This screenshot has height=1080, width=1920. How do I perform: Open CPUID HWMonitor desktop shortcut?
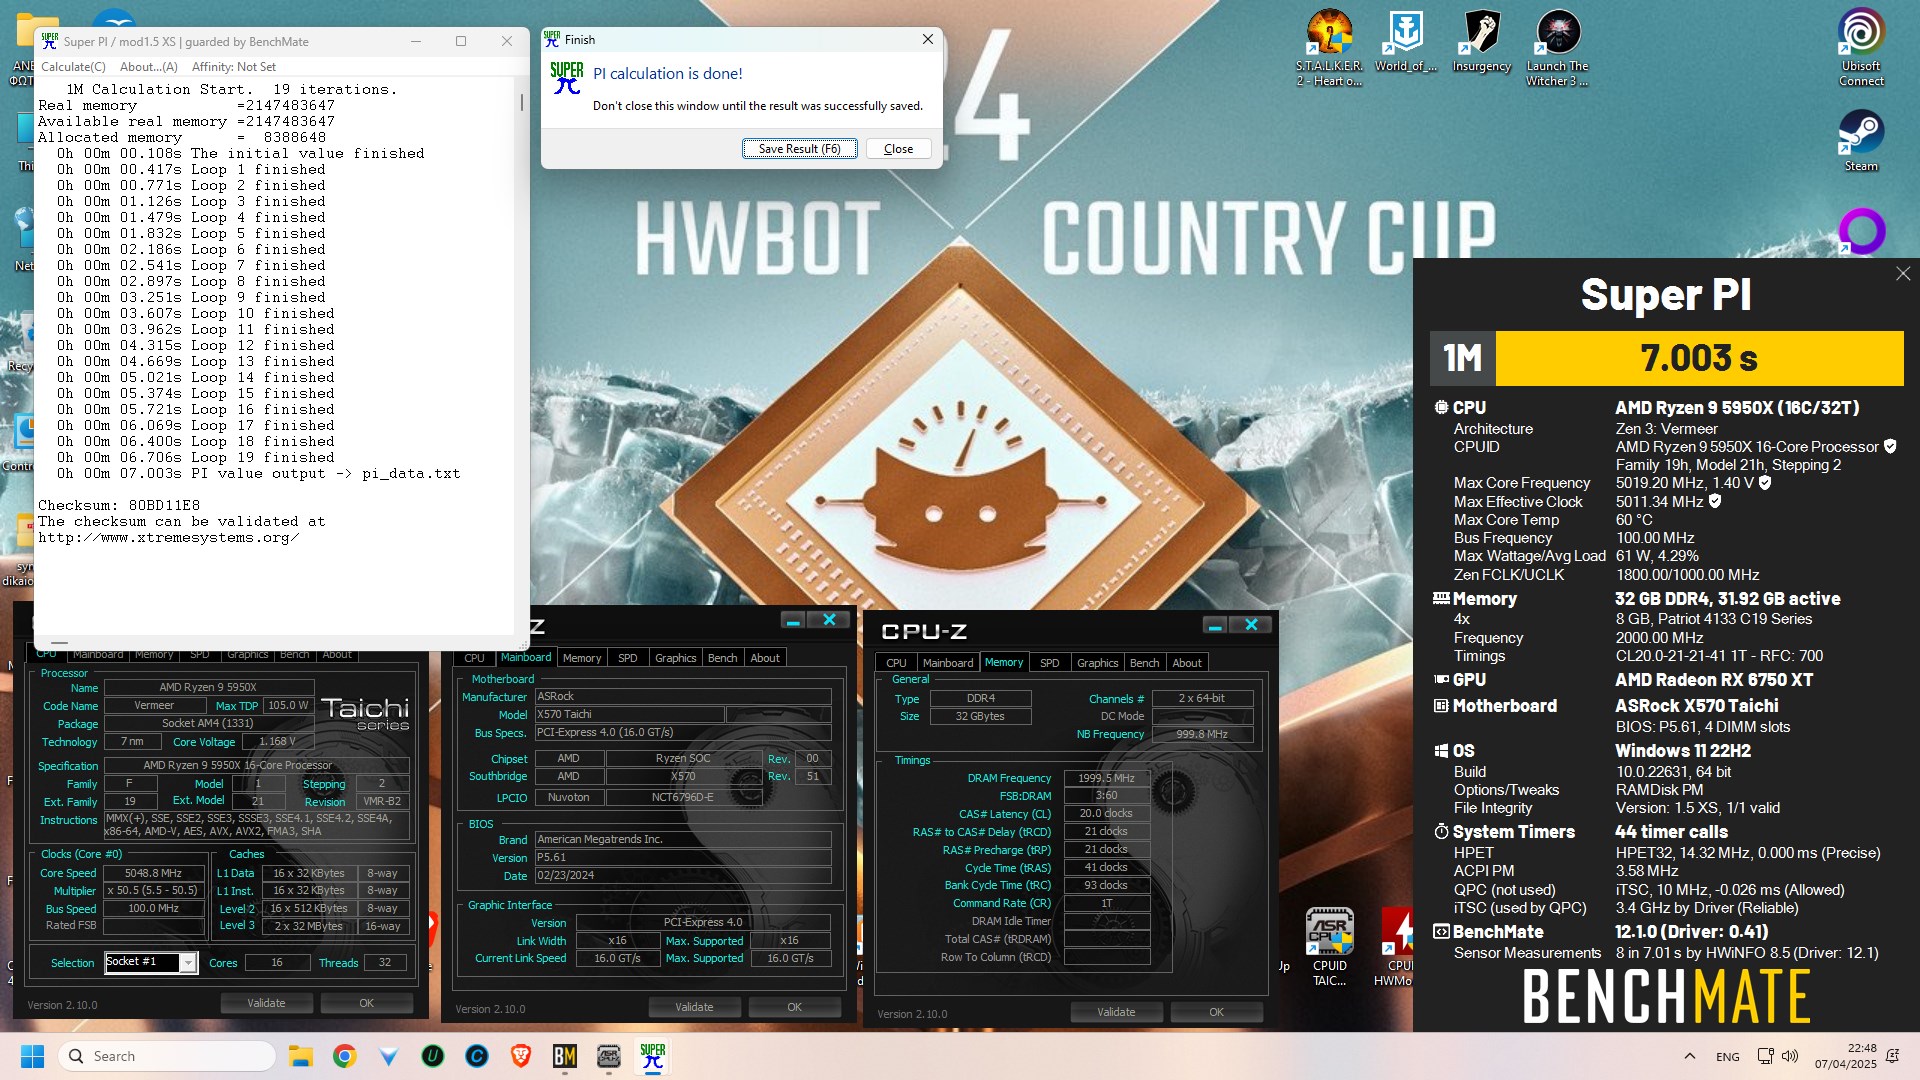[1397, 946]
